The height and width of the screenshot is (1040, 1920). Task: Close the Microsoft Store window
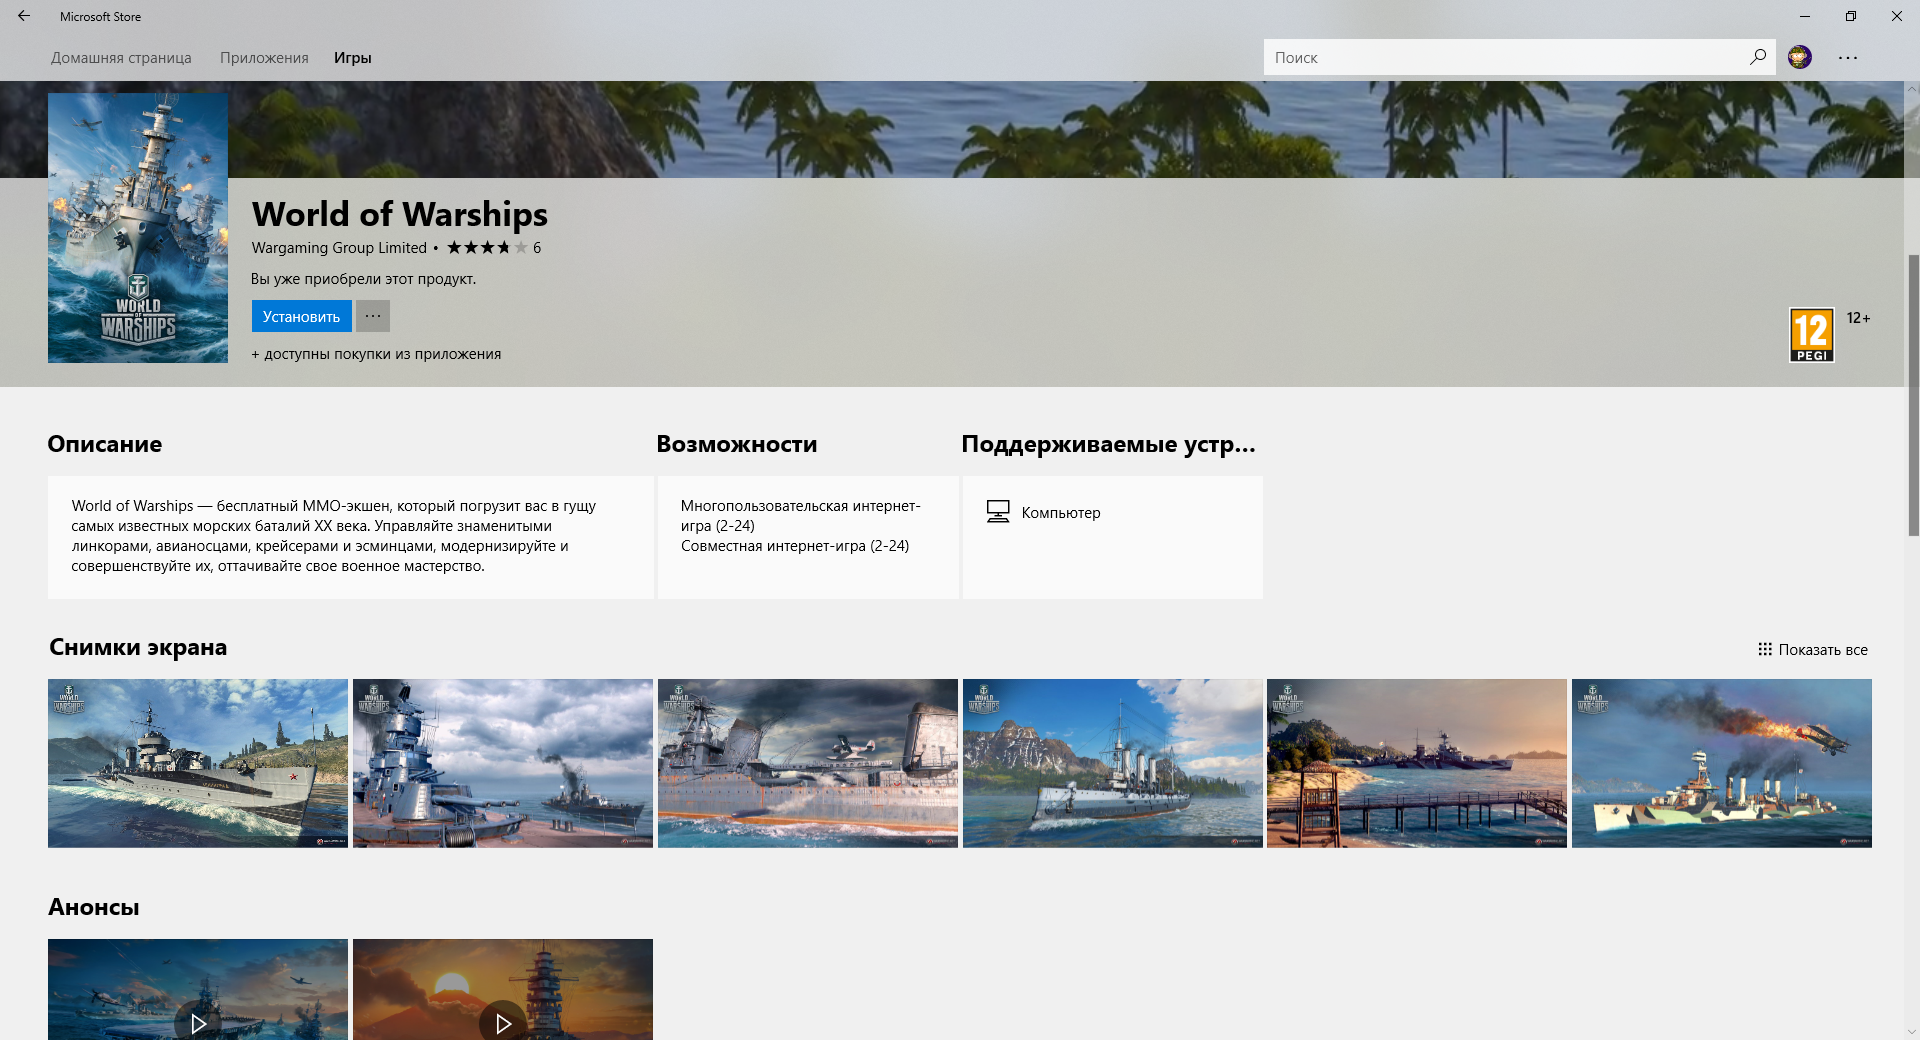1897,16
